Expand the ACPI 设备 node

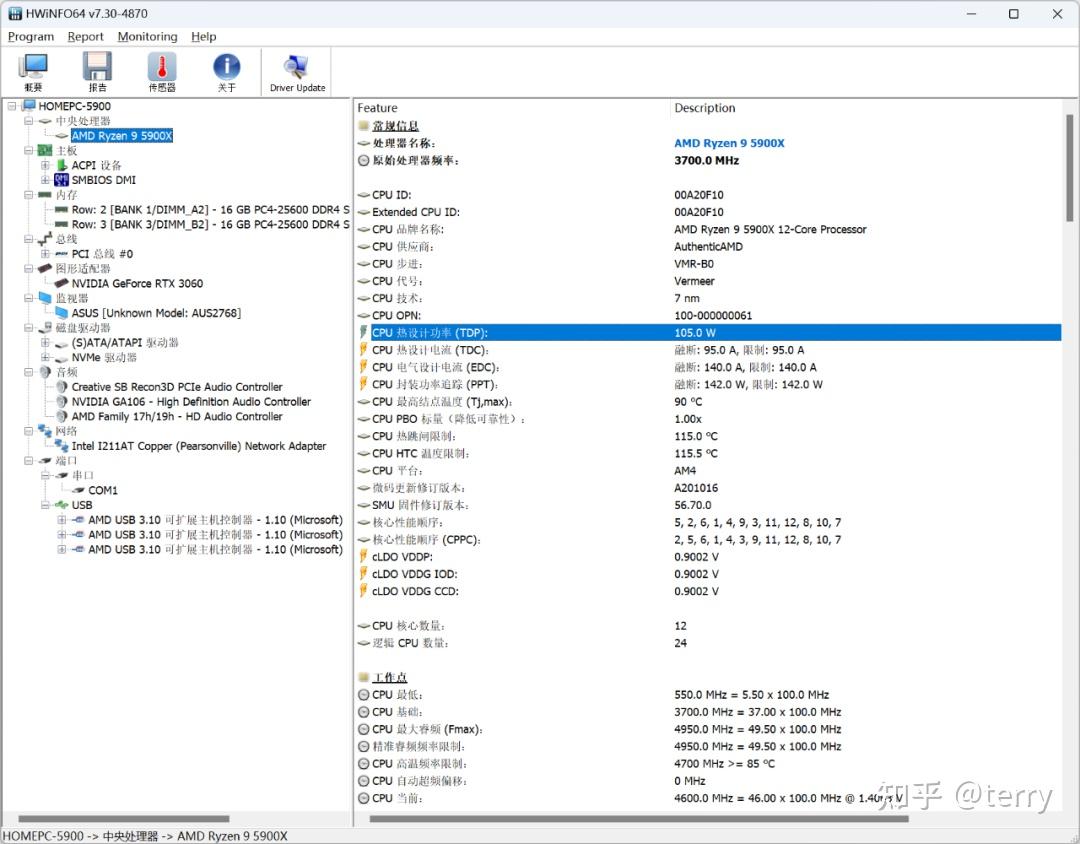(45, 165)
